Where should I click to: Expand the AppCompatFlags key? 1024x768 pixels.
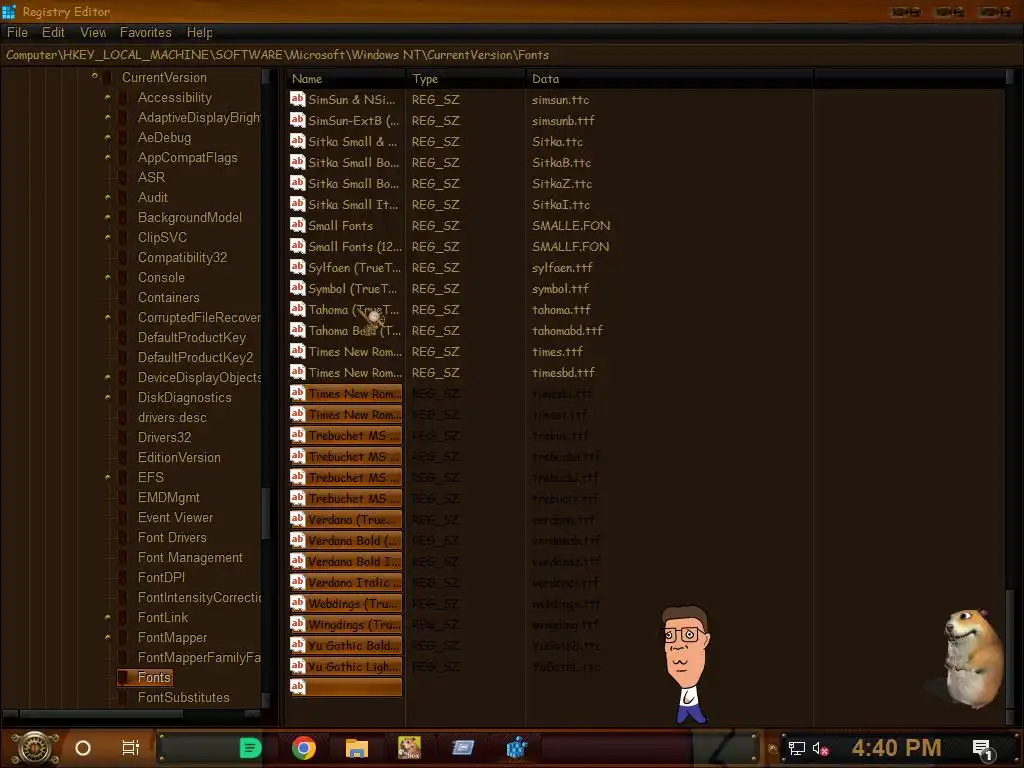(108, 157)
